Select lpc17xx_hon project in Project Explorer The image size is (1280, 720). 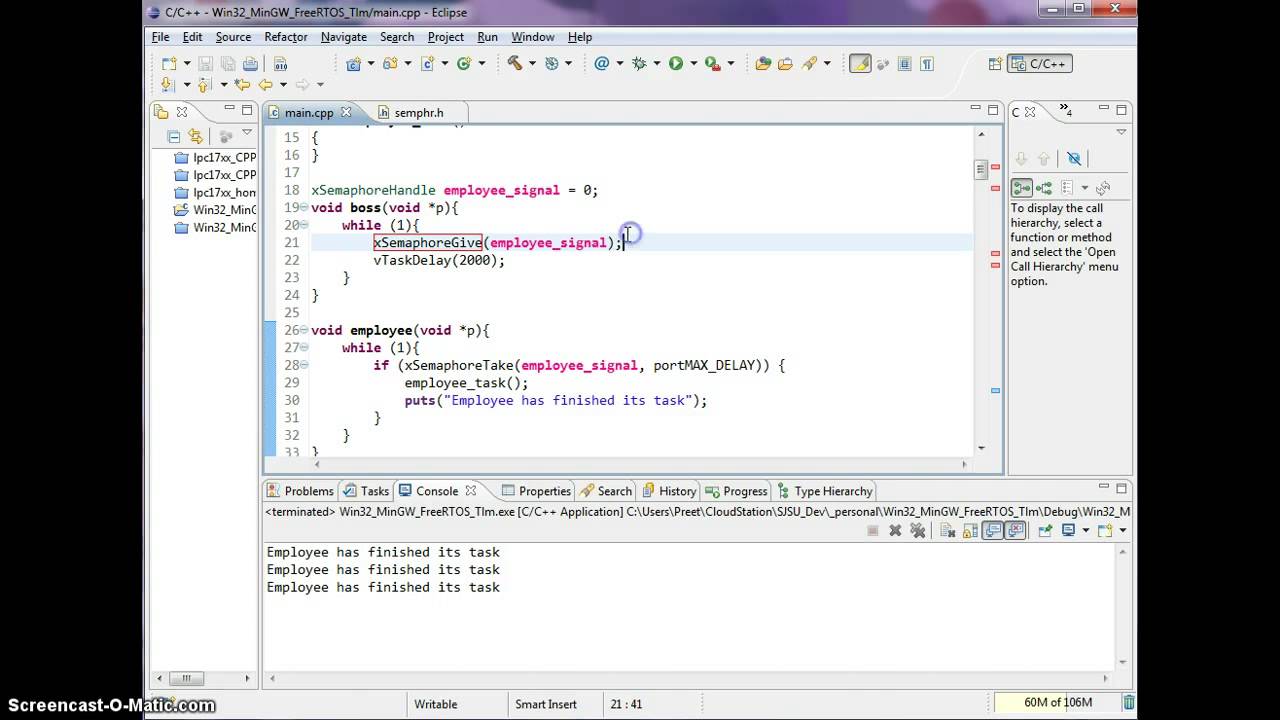click(216, 193)
